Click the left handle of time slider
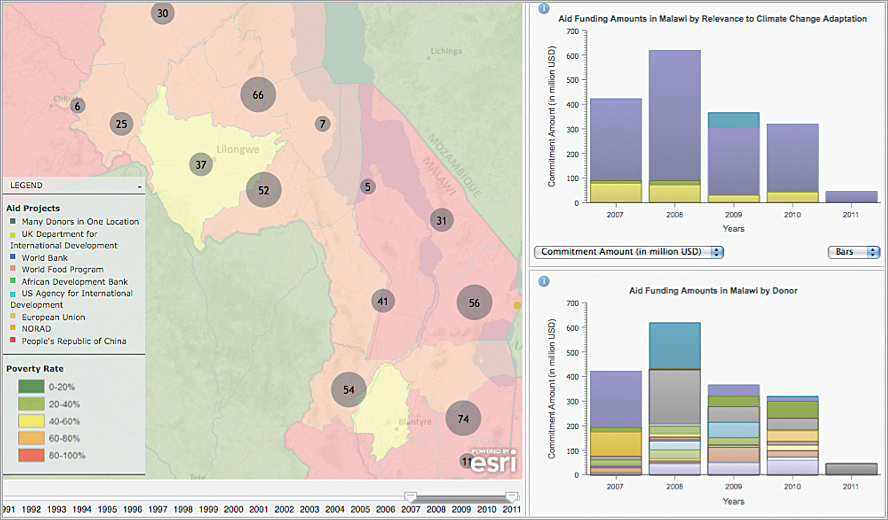 pyautogui.click(x=409, y=496)
